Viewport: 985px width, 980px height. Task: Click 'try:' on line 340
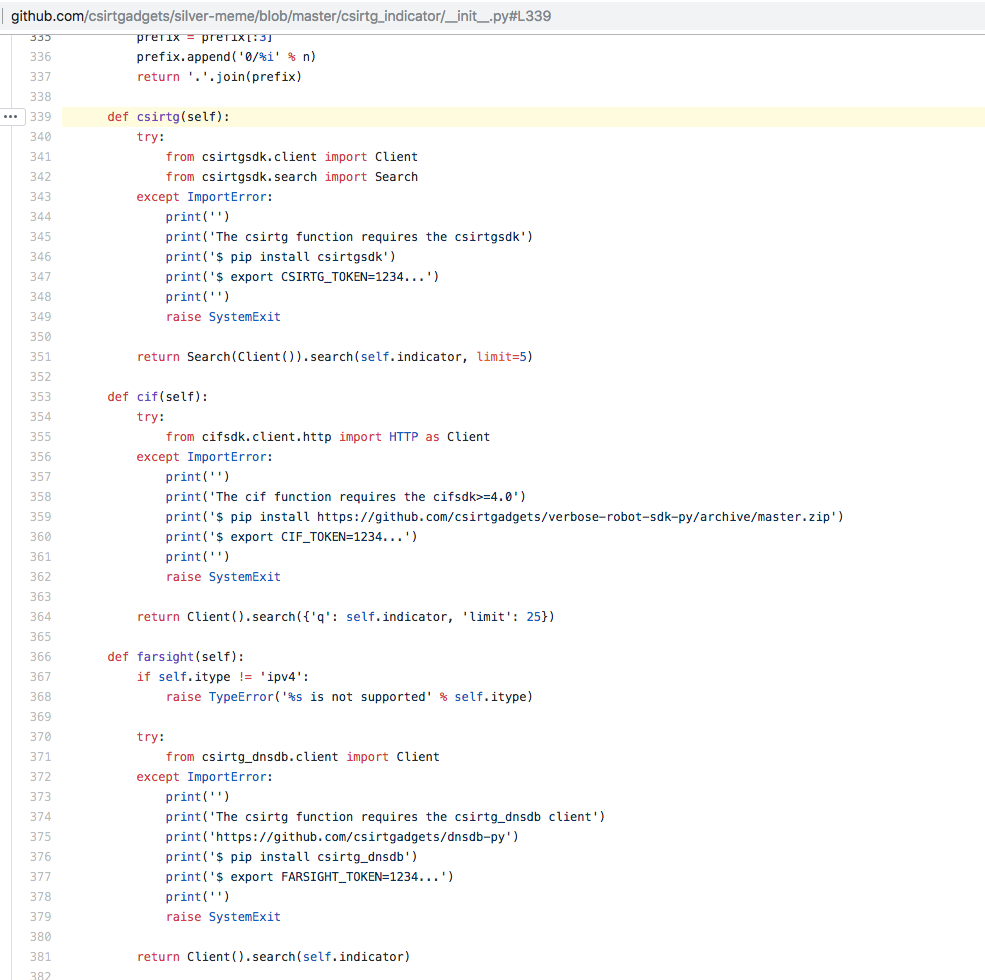[150, 137]
